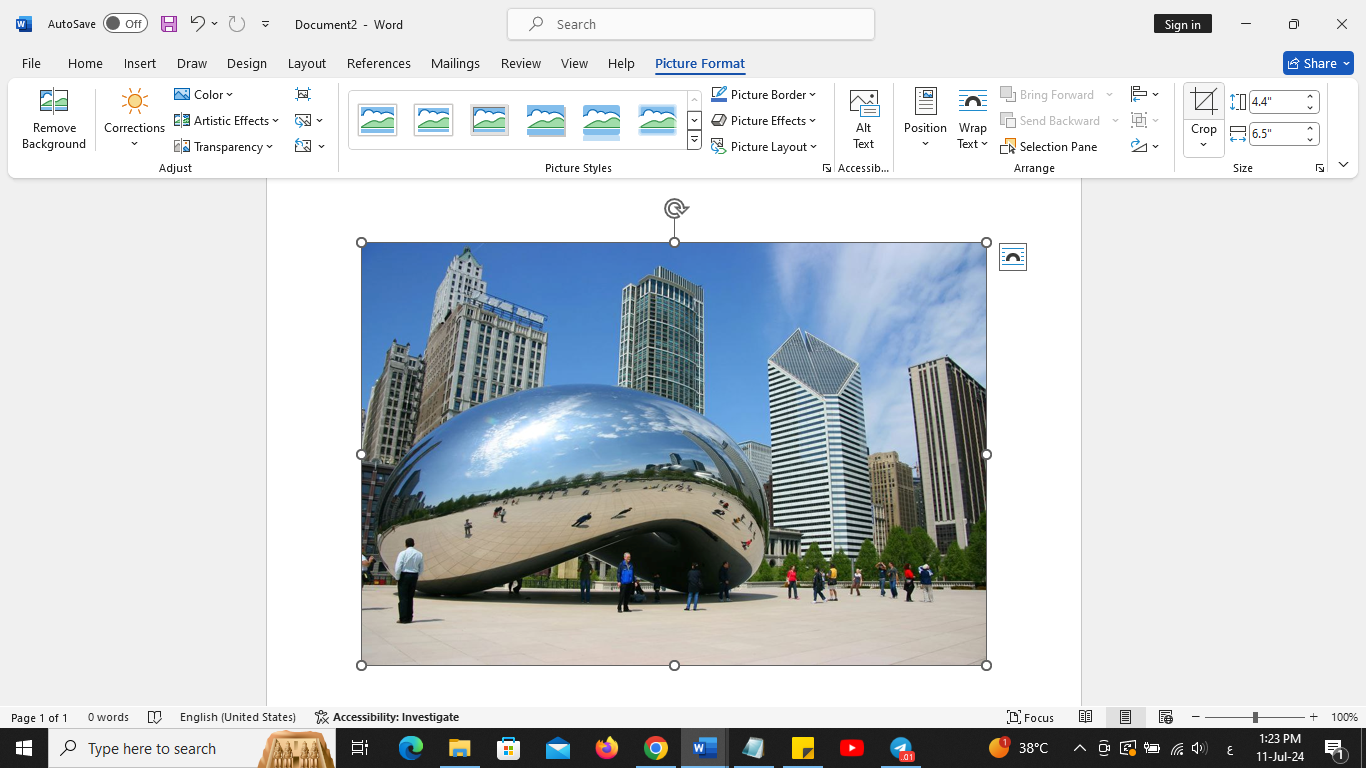Switch to the Layout tab
Viewport: 1366px width, 768px height.
pyautogui.click(x=307, y=63)
